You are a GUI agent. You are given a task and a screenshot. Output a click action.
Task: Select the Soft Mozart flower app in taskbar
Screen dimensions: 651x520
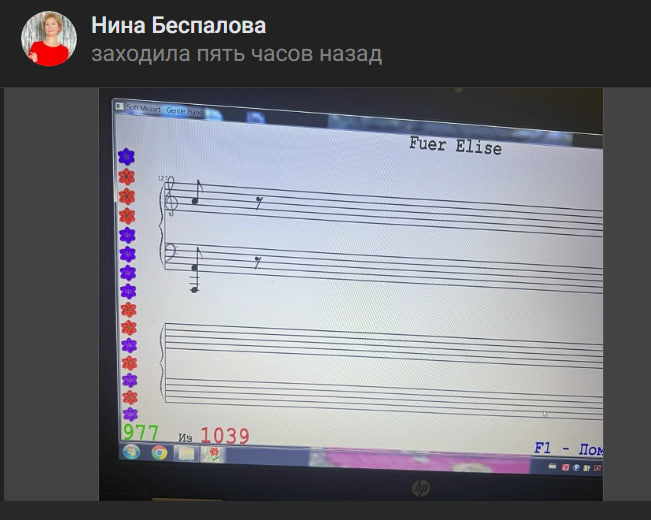coord(212,454)
